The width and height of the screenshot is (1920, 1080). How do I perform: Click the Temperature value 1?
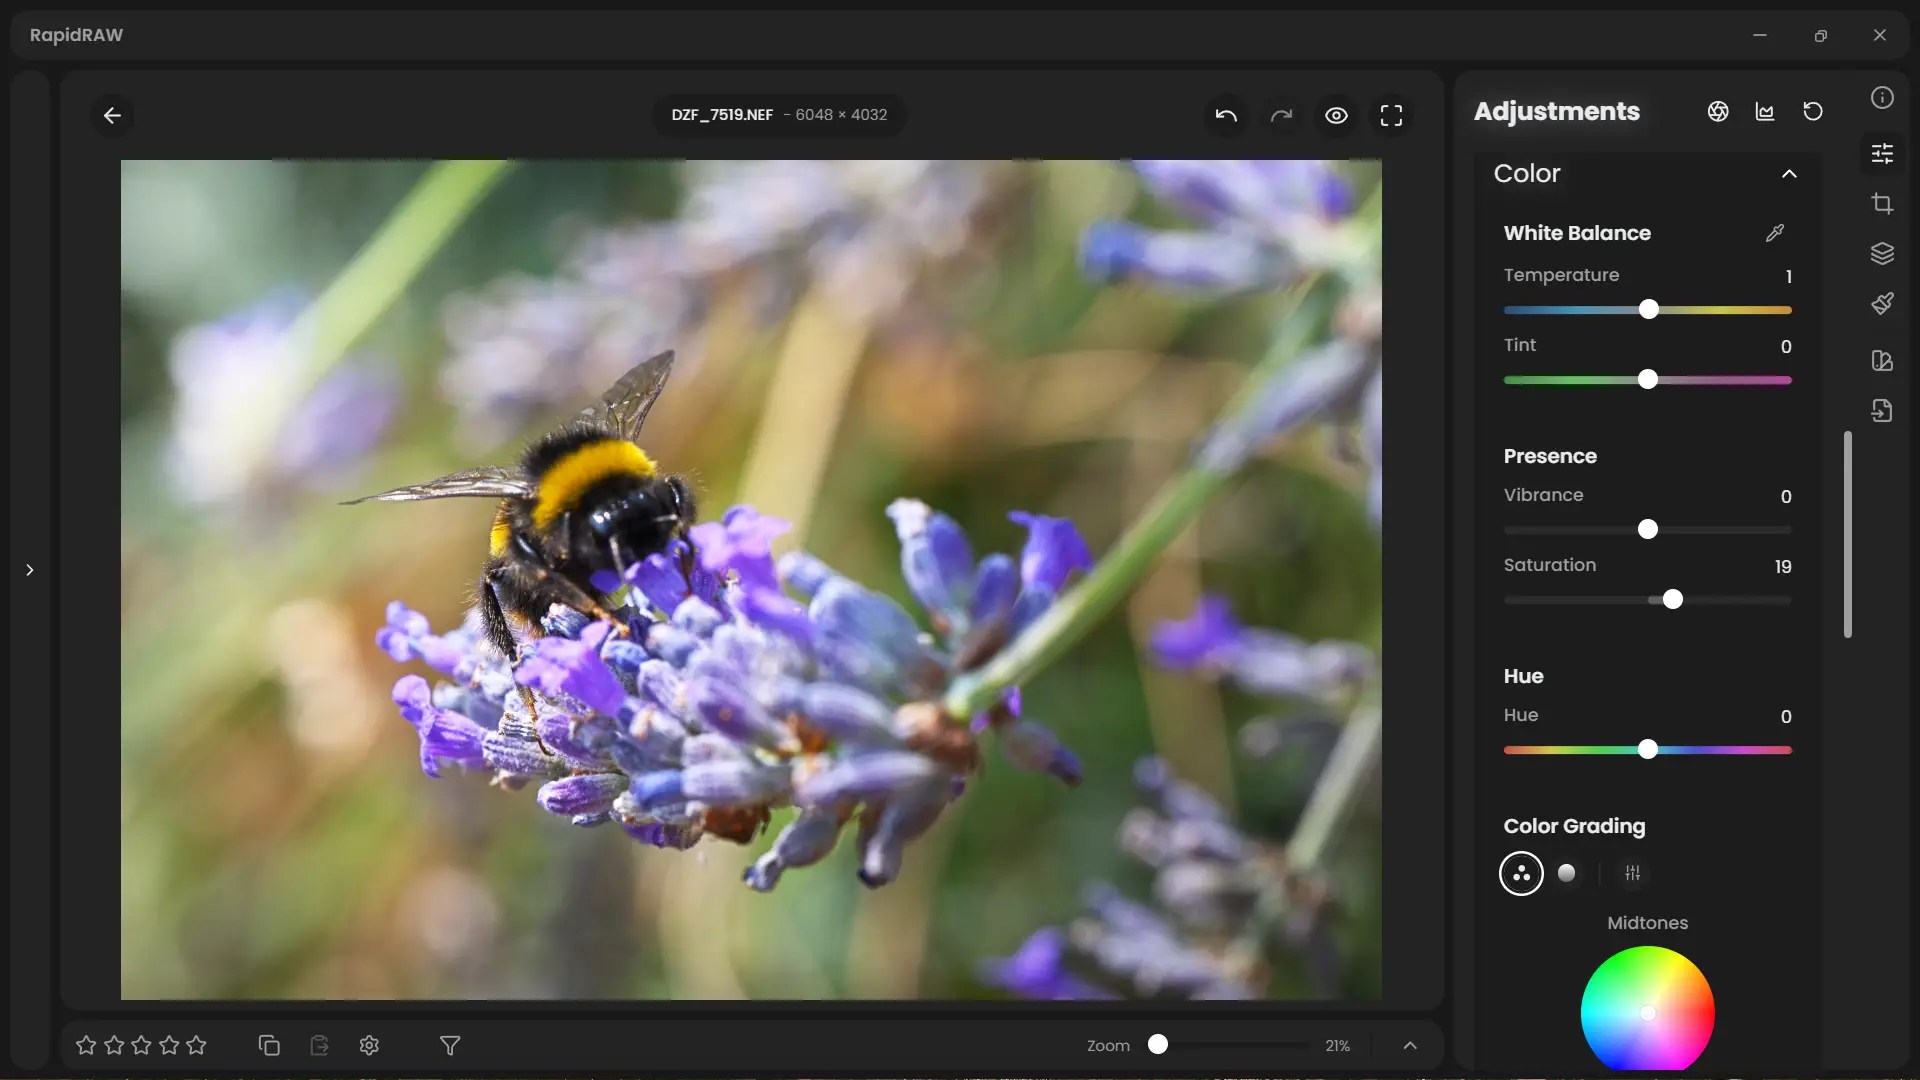click(1788, 276)
